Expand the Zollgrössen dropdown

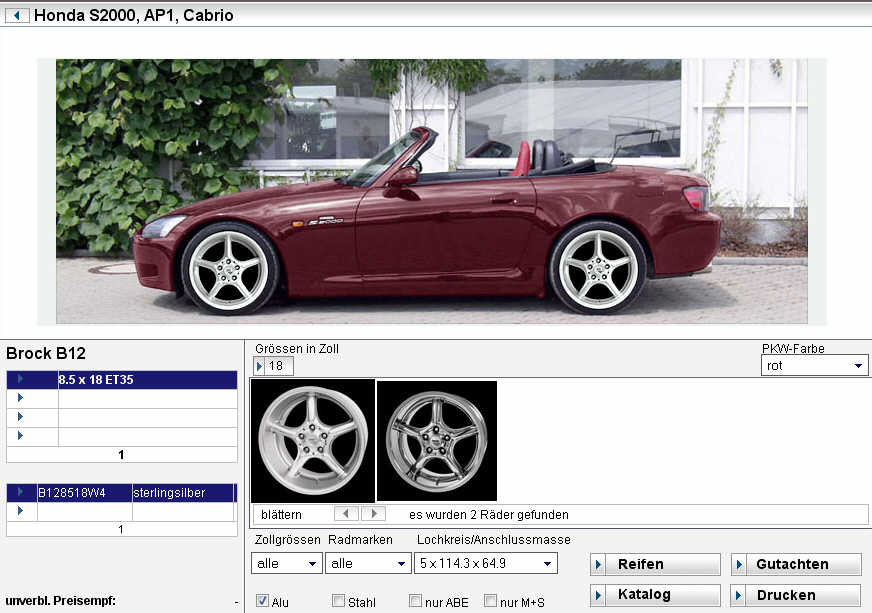pos(286,564)
